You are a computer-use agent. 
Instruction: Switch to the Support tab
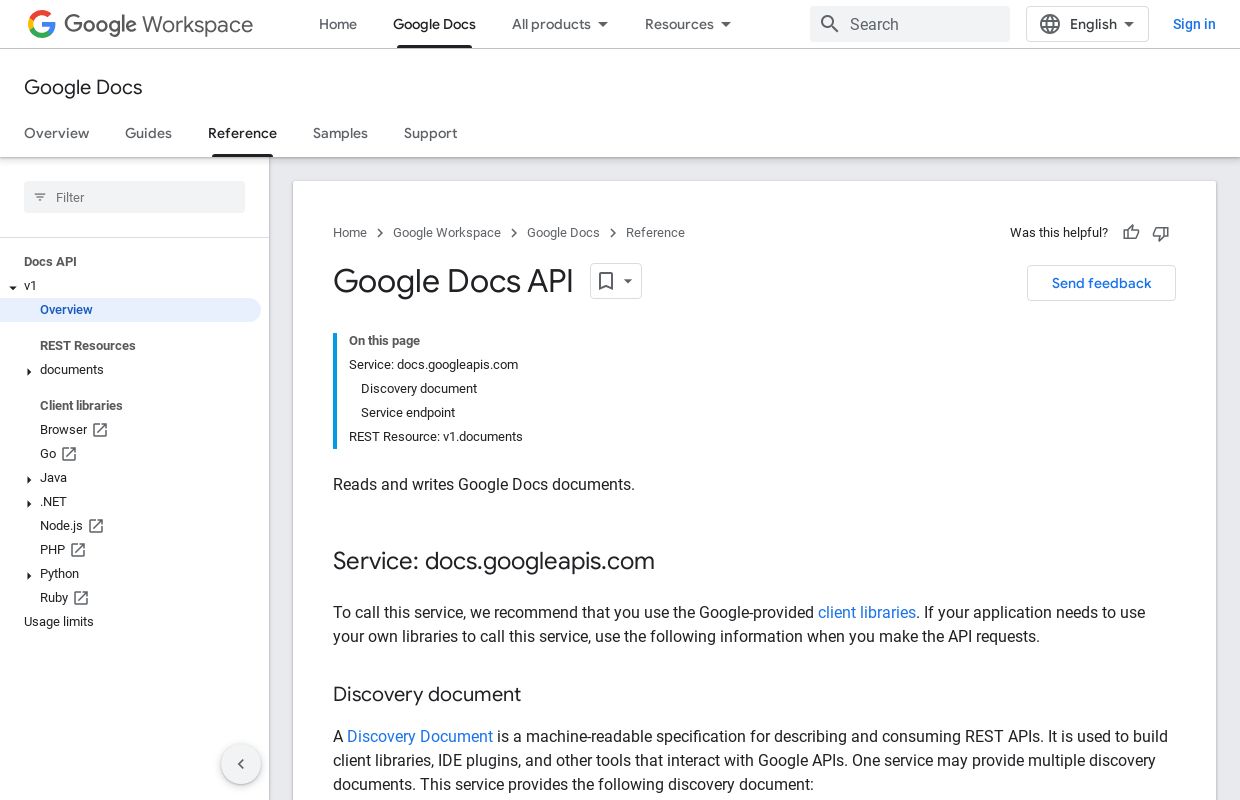click(x=430, y=133)
